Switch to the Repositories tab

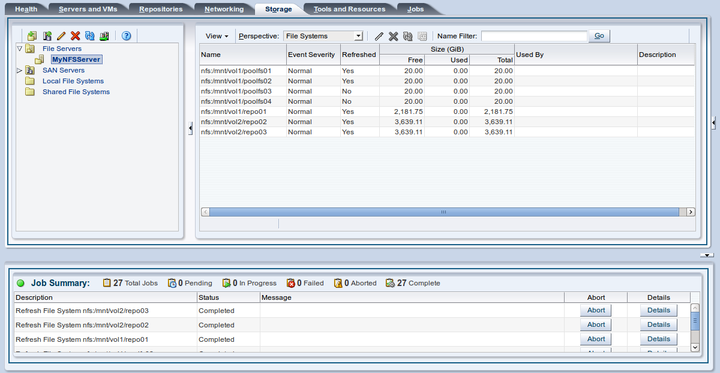pyautogui.click(x=161, y=9)
